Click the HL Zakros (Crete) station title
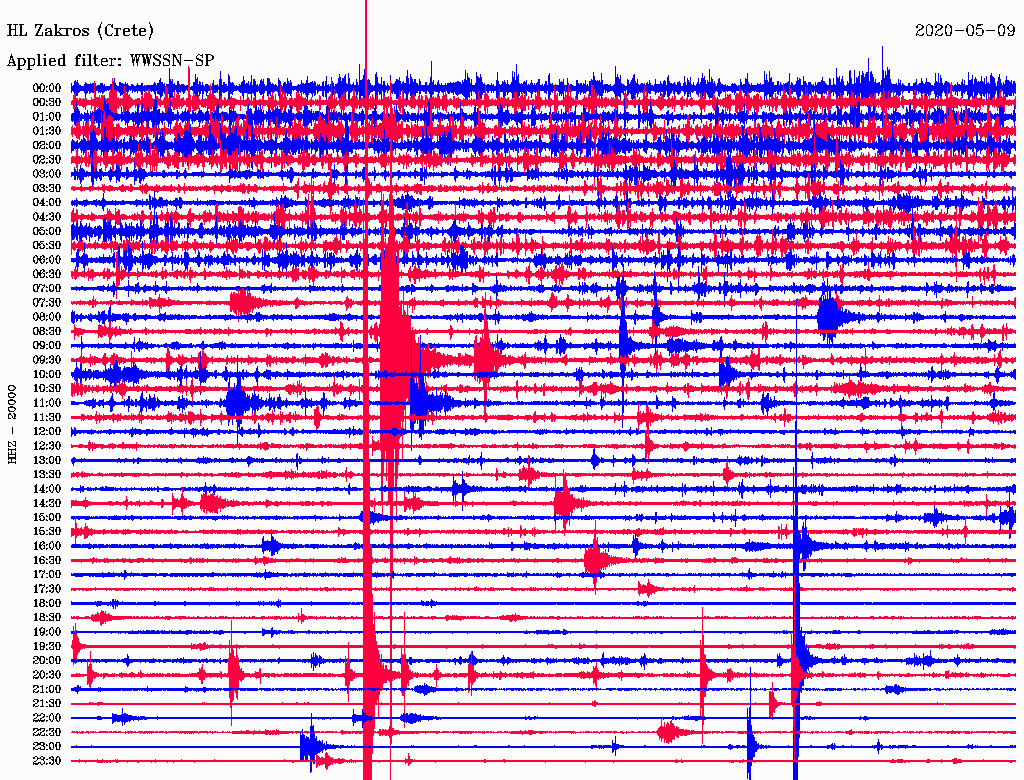Viewport: 1024px width, 780px height. click(x=80, y=30)
